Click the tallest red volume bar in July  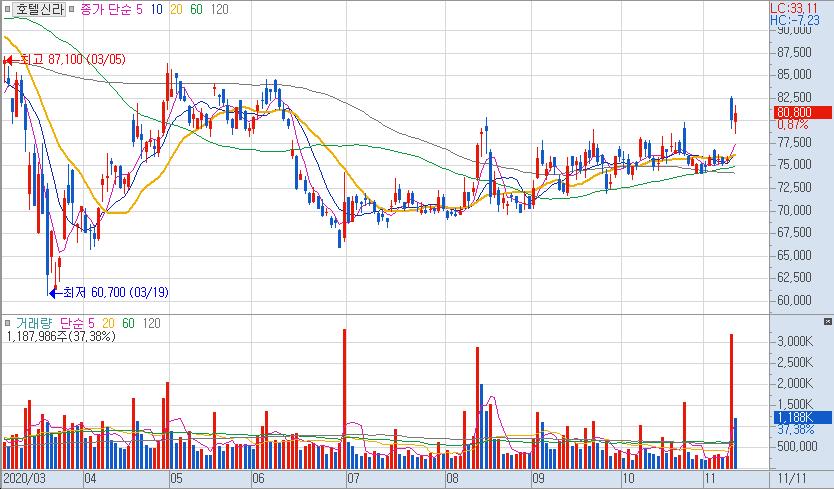(x=345, y=399)
